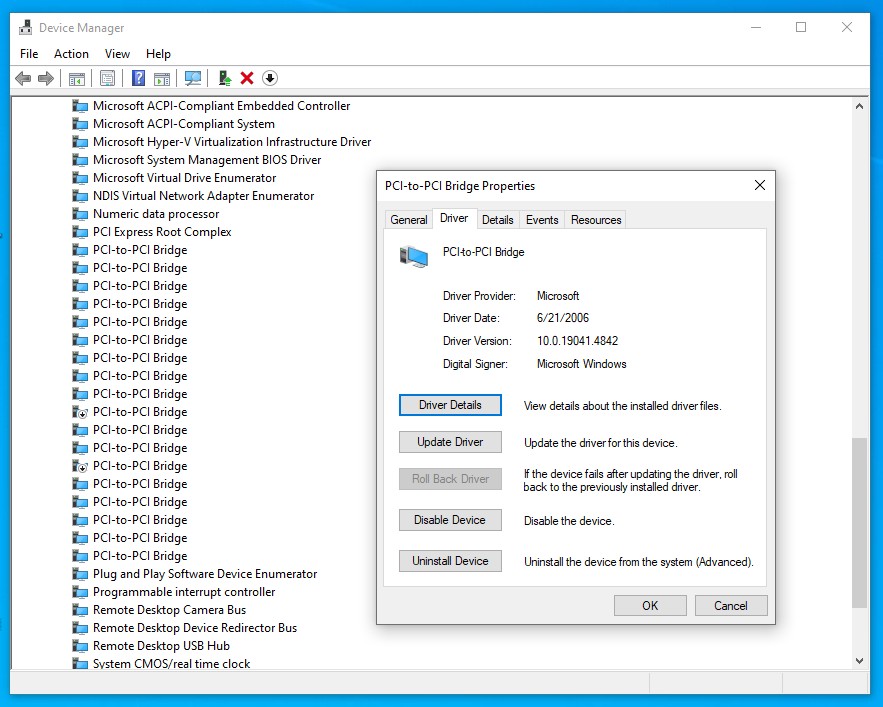
Task: Open the File menu
Action: point(29,54)
